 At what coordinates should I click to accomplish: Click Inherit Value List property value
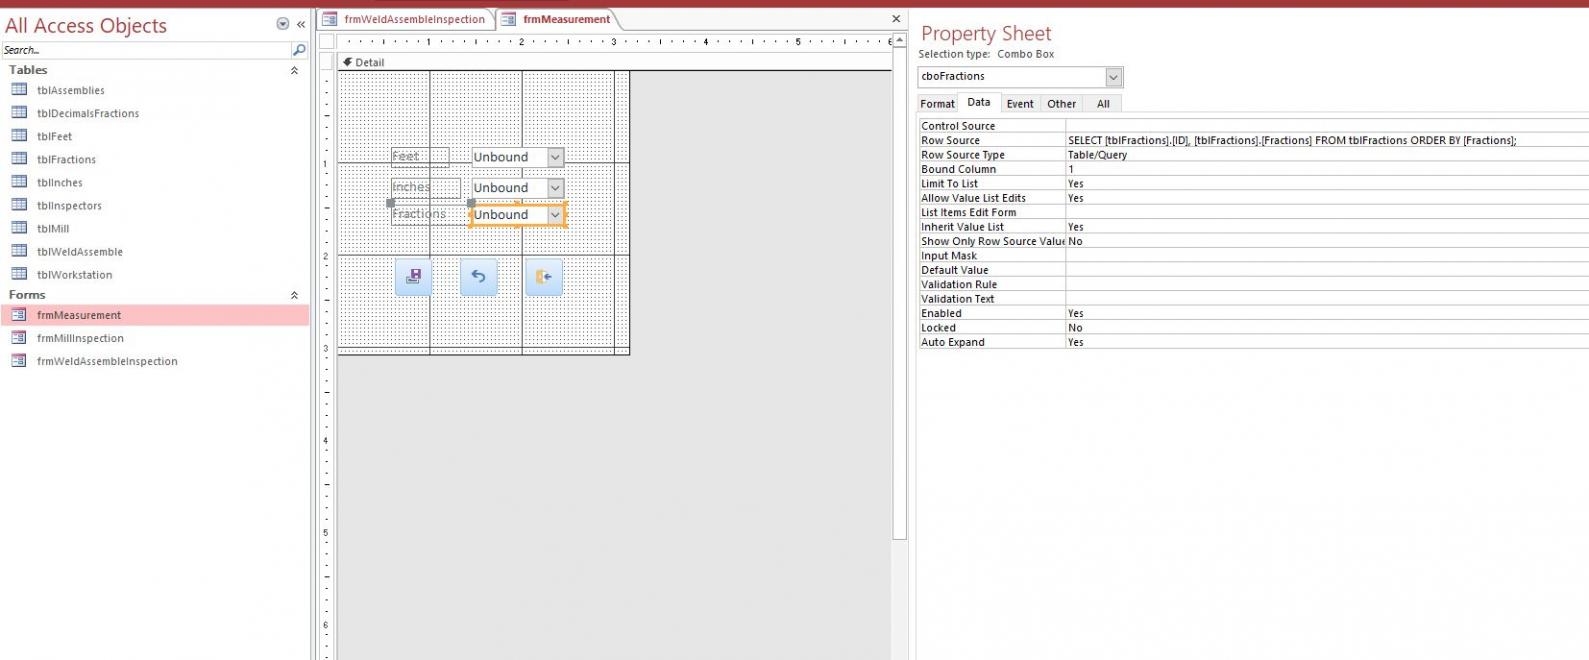[1326, 227]
